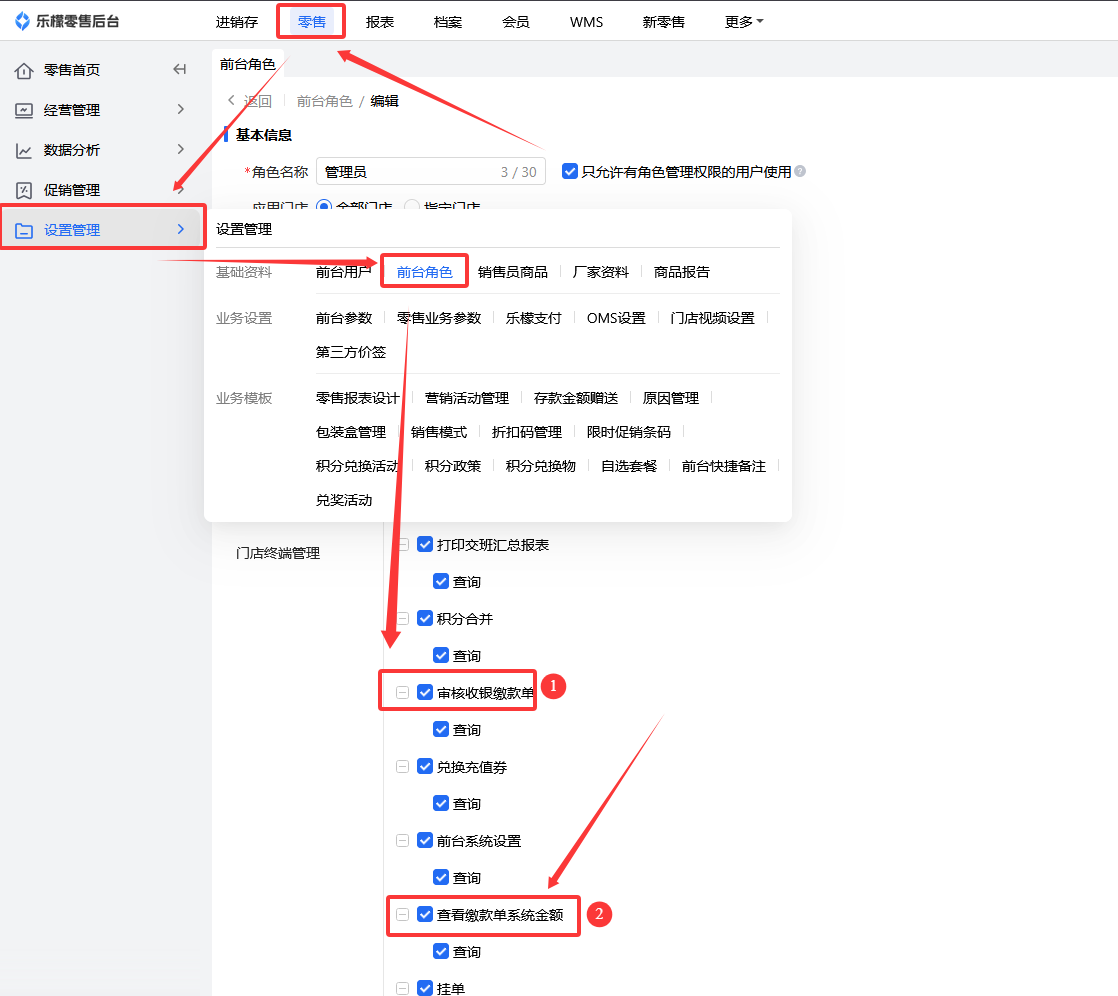Uncheck 查询 under 查看缴款单系统金额
Image resolution: width=1118 pixels, height=996 pixels.
pos(441,951)
